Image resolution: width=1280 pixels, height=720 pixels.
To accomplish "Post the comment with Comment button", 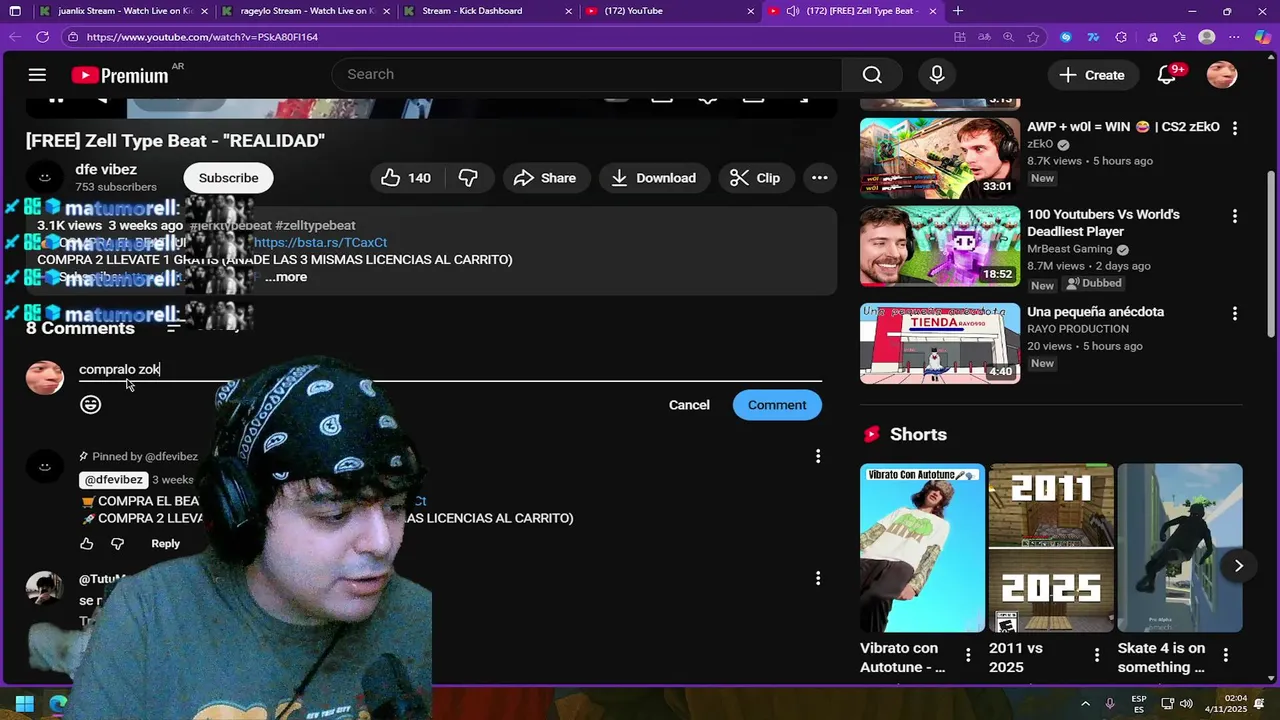I will 777,405.
